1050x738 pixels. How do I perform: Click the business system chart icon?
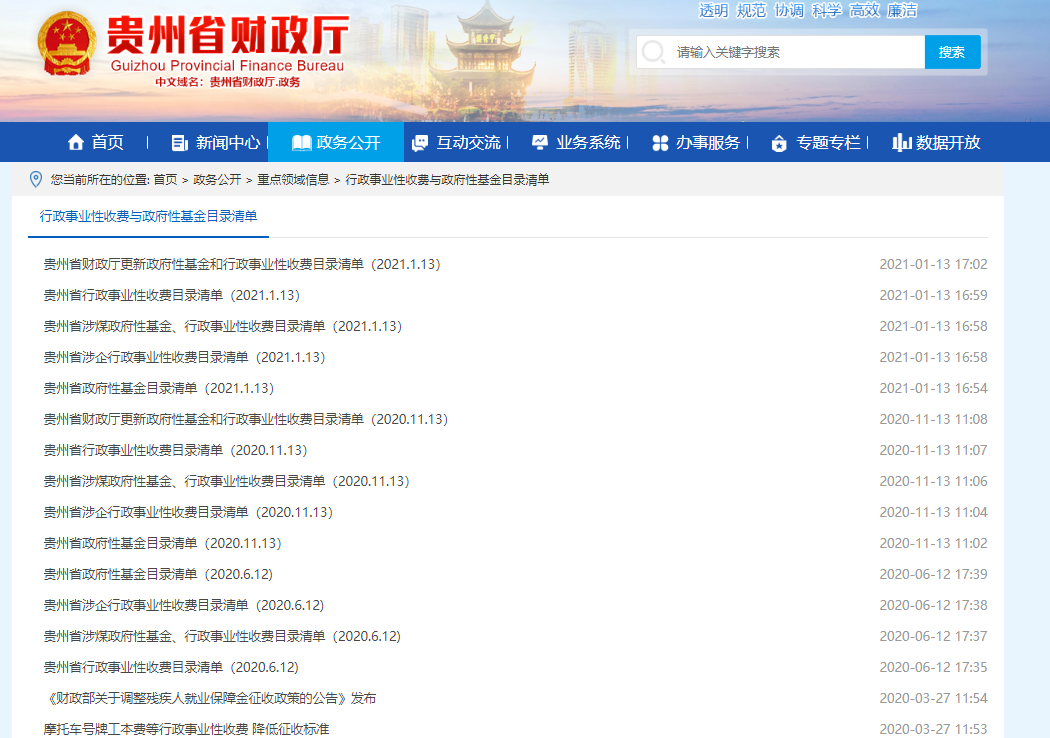pyautogui.click(x=540, y=143)
